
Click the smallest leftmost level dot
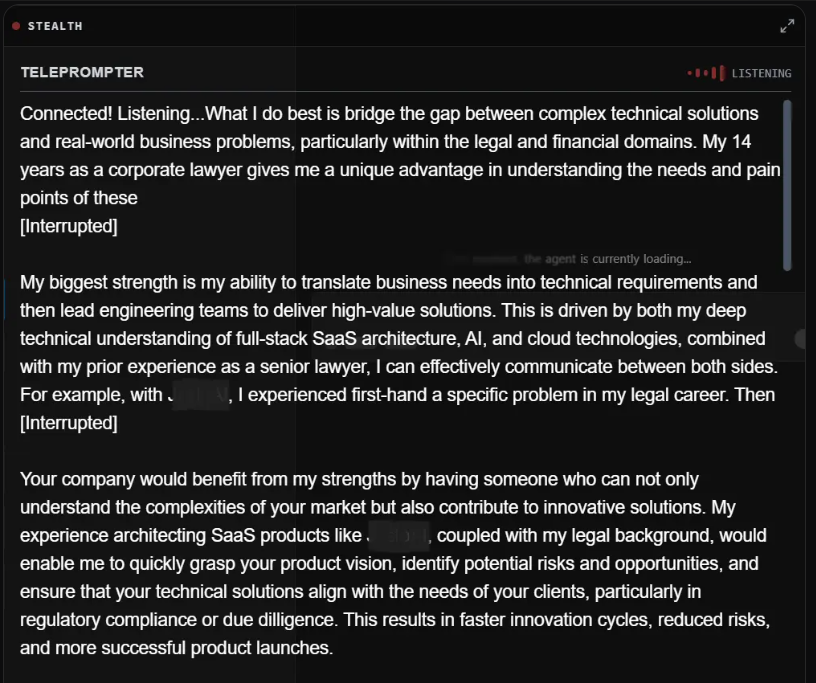pos(689,72)
